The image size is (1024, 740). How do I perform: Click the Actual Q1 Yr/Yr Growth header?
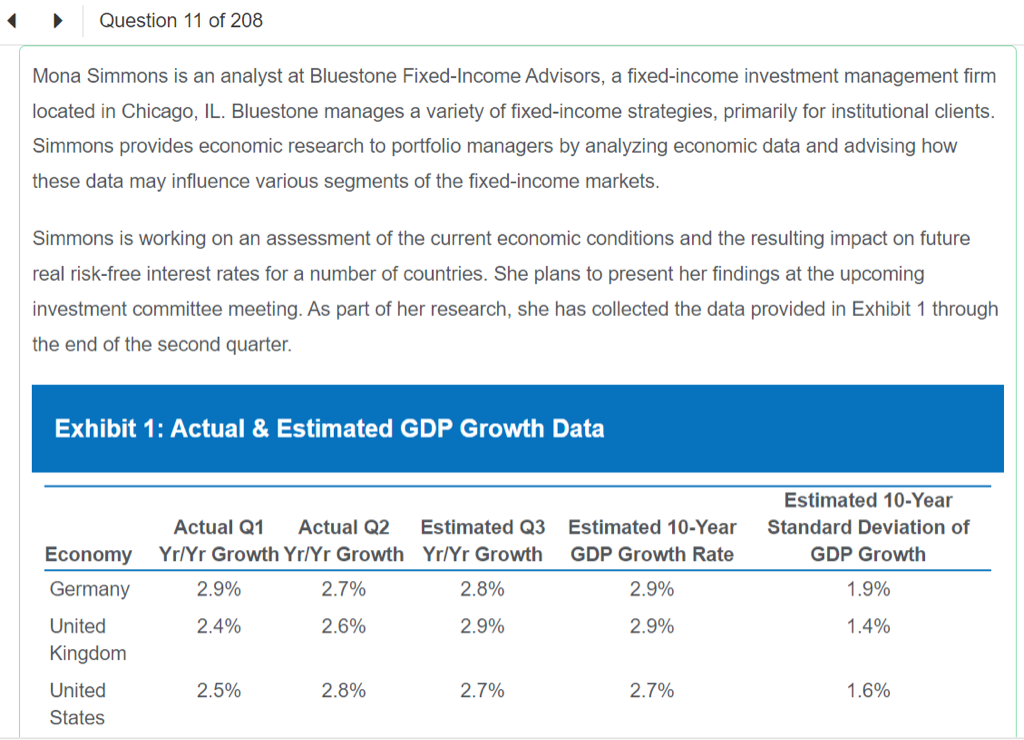219,540
